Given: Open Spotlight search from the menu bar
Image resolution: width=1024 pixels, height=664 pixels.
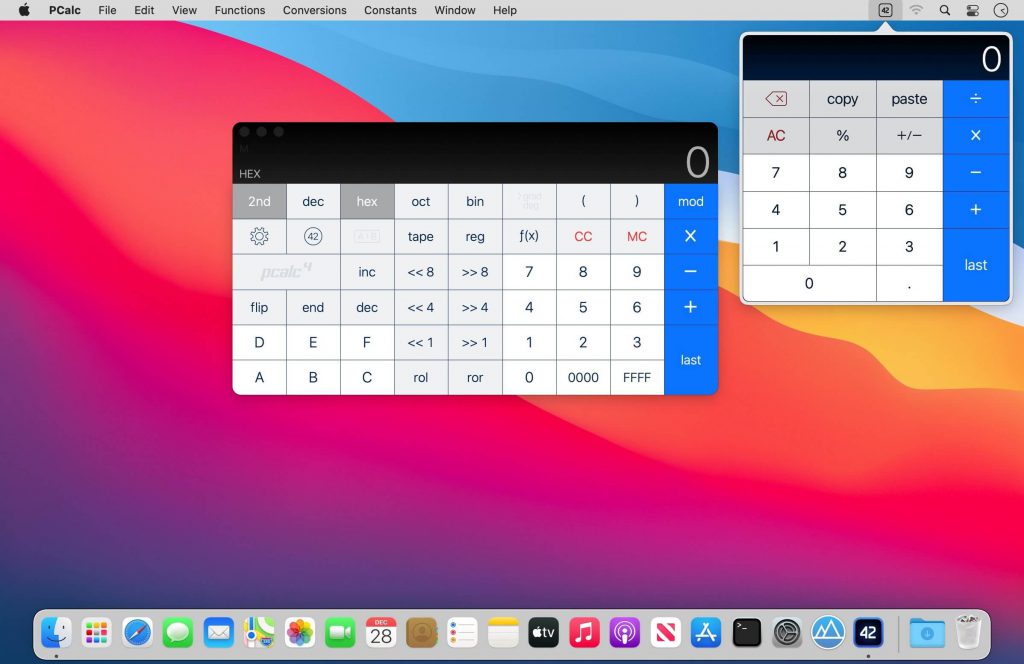Looking at the screenshot, I should click(943, 10).
